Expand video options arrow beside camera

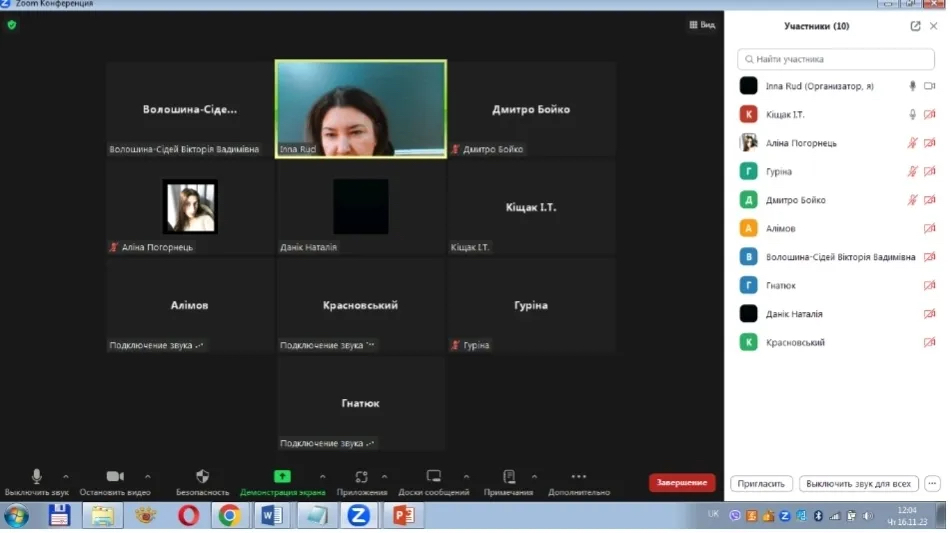click(x=148, y=477)
